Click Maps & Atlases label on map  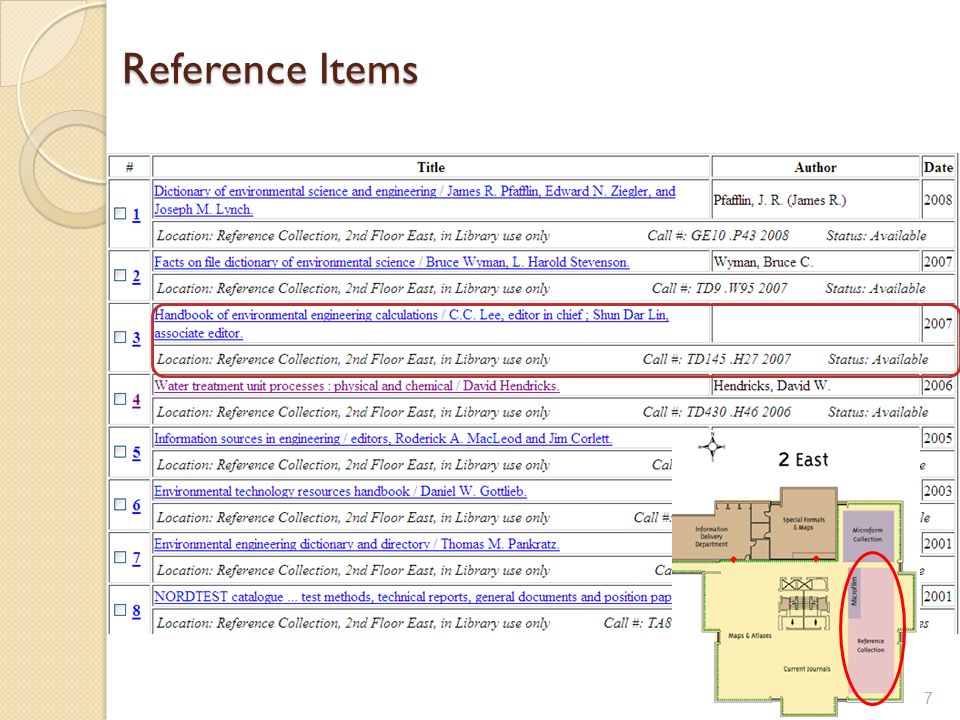[749, 636]
